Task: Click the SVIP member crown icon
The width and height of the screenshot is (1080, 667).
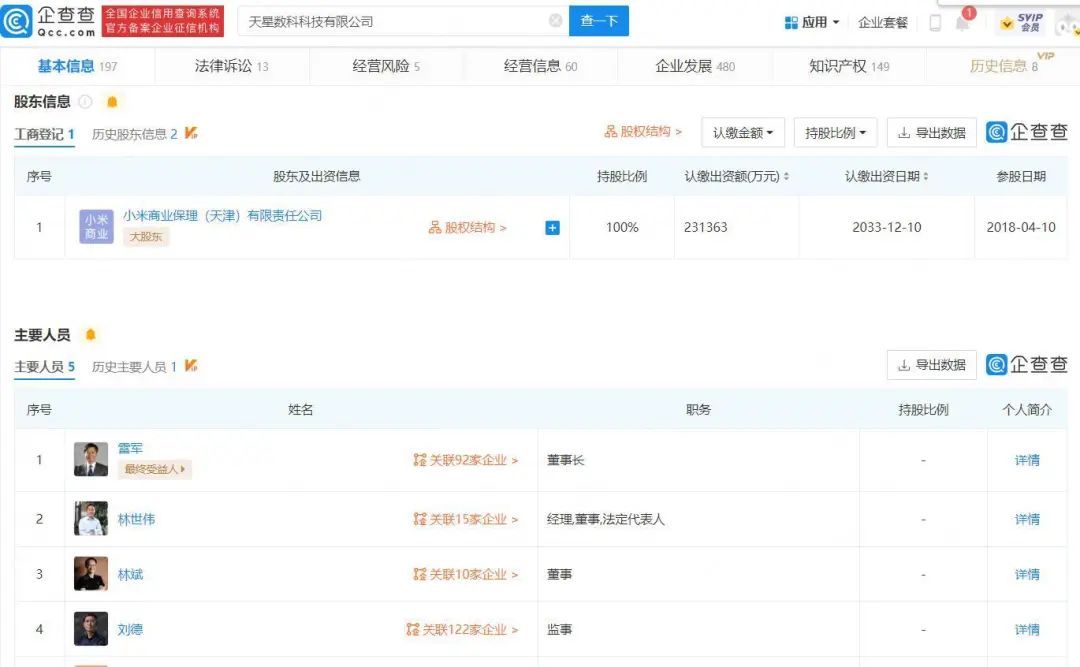Action: pos(1006,23)
